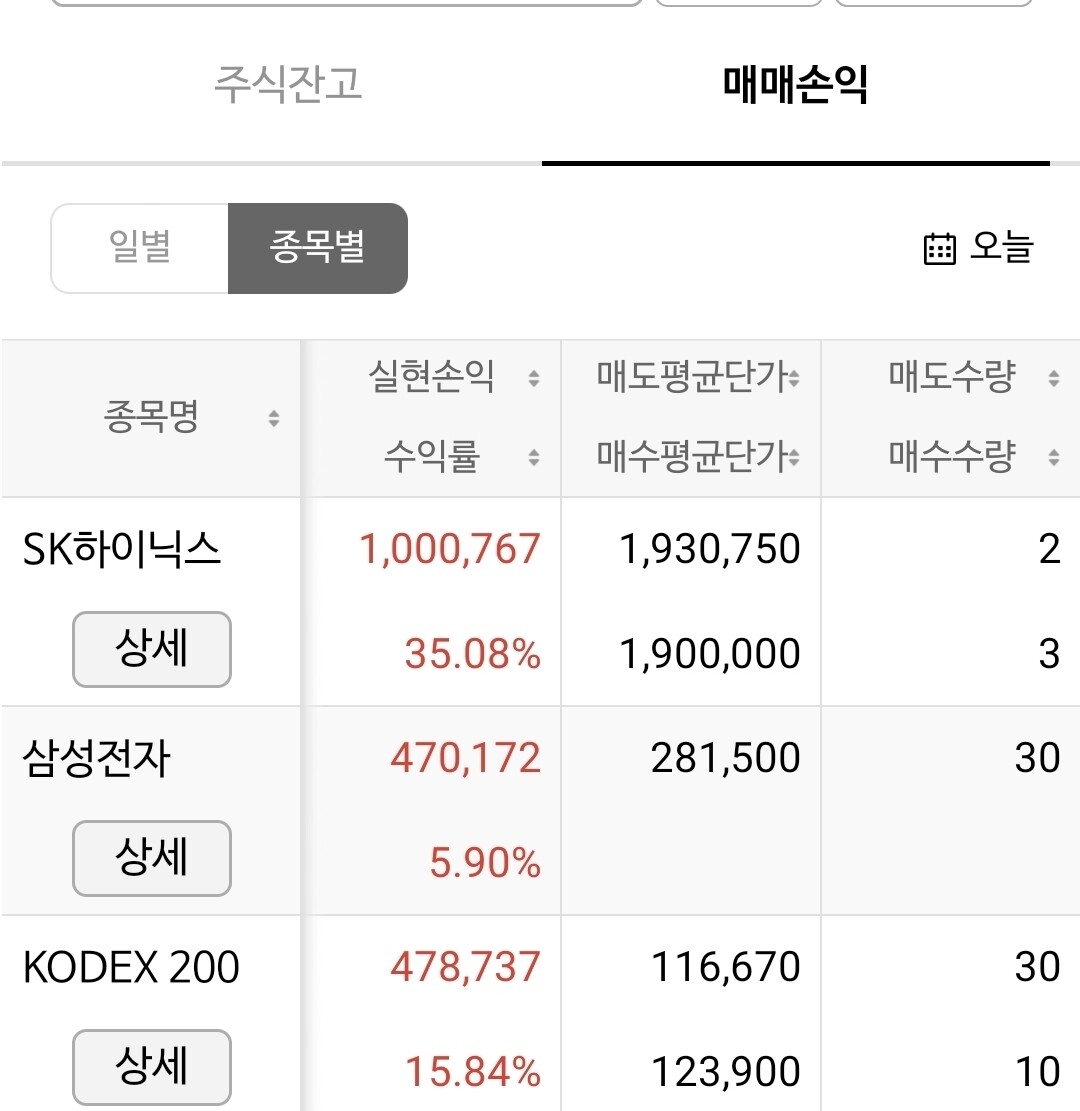The image size is (1080, 1111).
Task: Sort by 종목명 using its arrow icon
Action: point(274,418)
